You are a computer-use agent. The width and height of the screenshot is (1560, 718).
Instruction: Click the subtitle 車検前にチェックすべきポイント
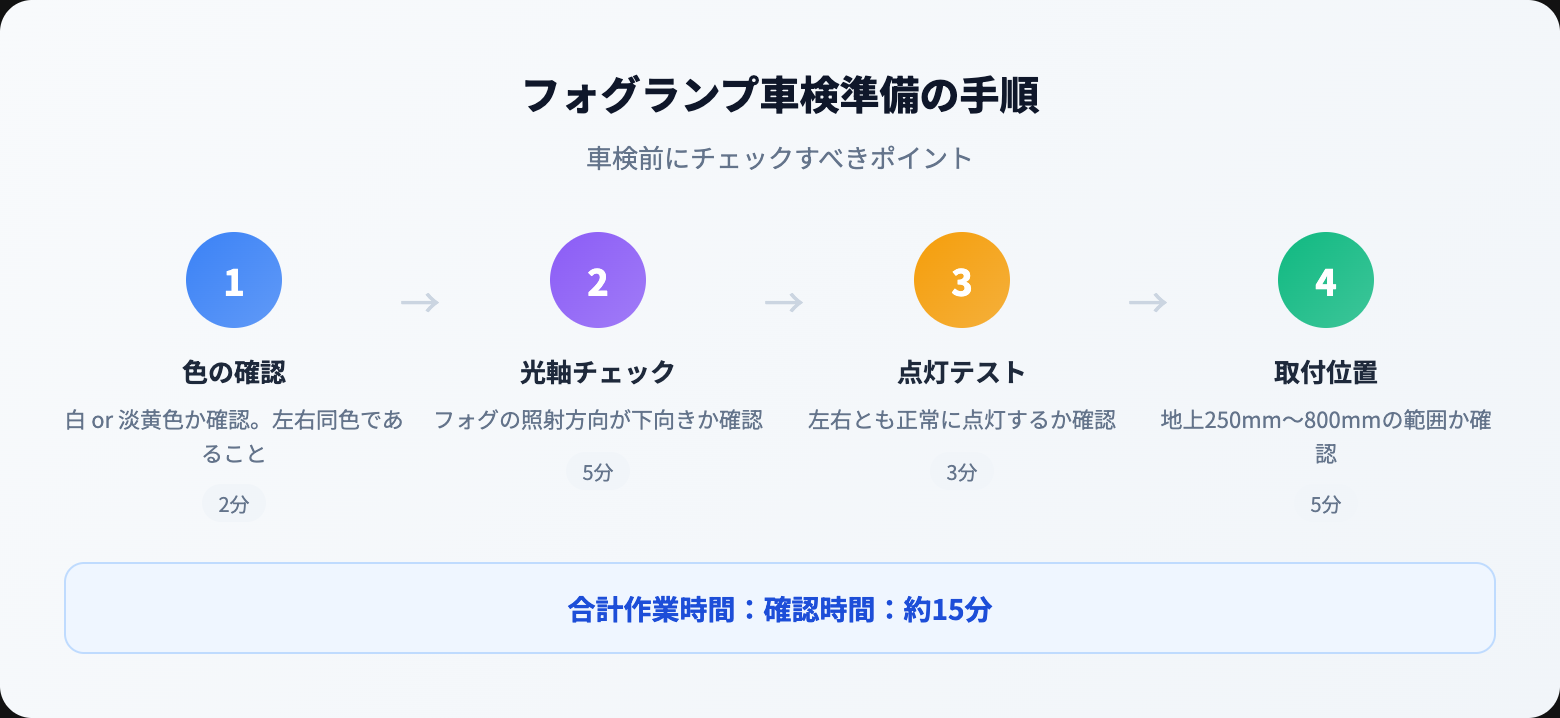(780, 158)
